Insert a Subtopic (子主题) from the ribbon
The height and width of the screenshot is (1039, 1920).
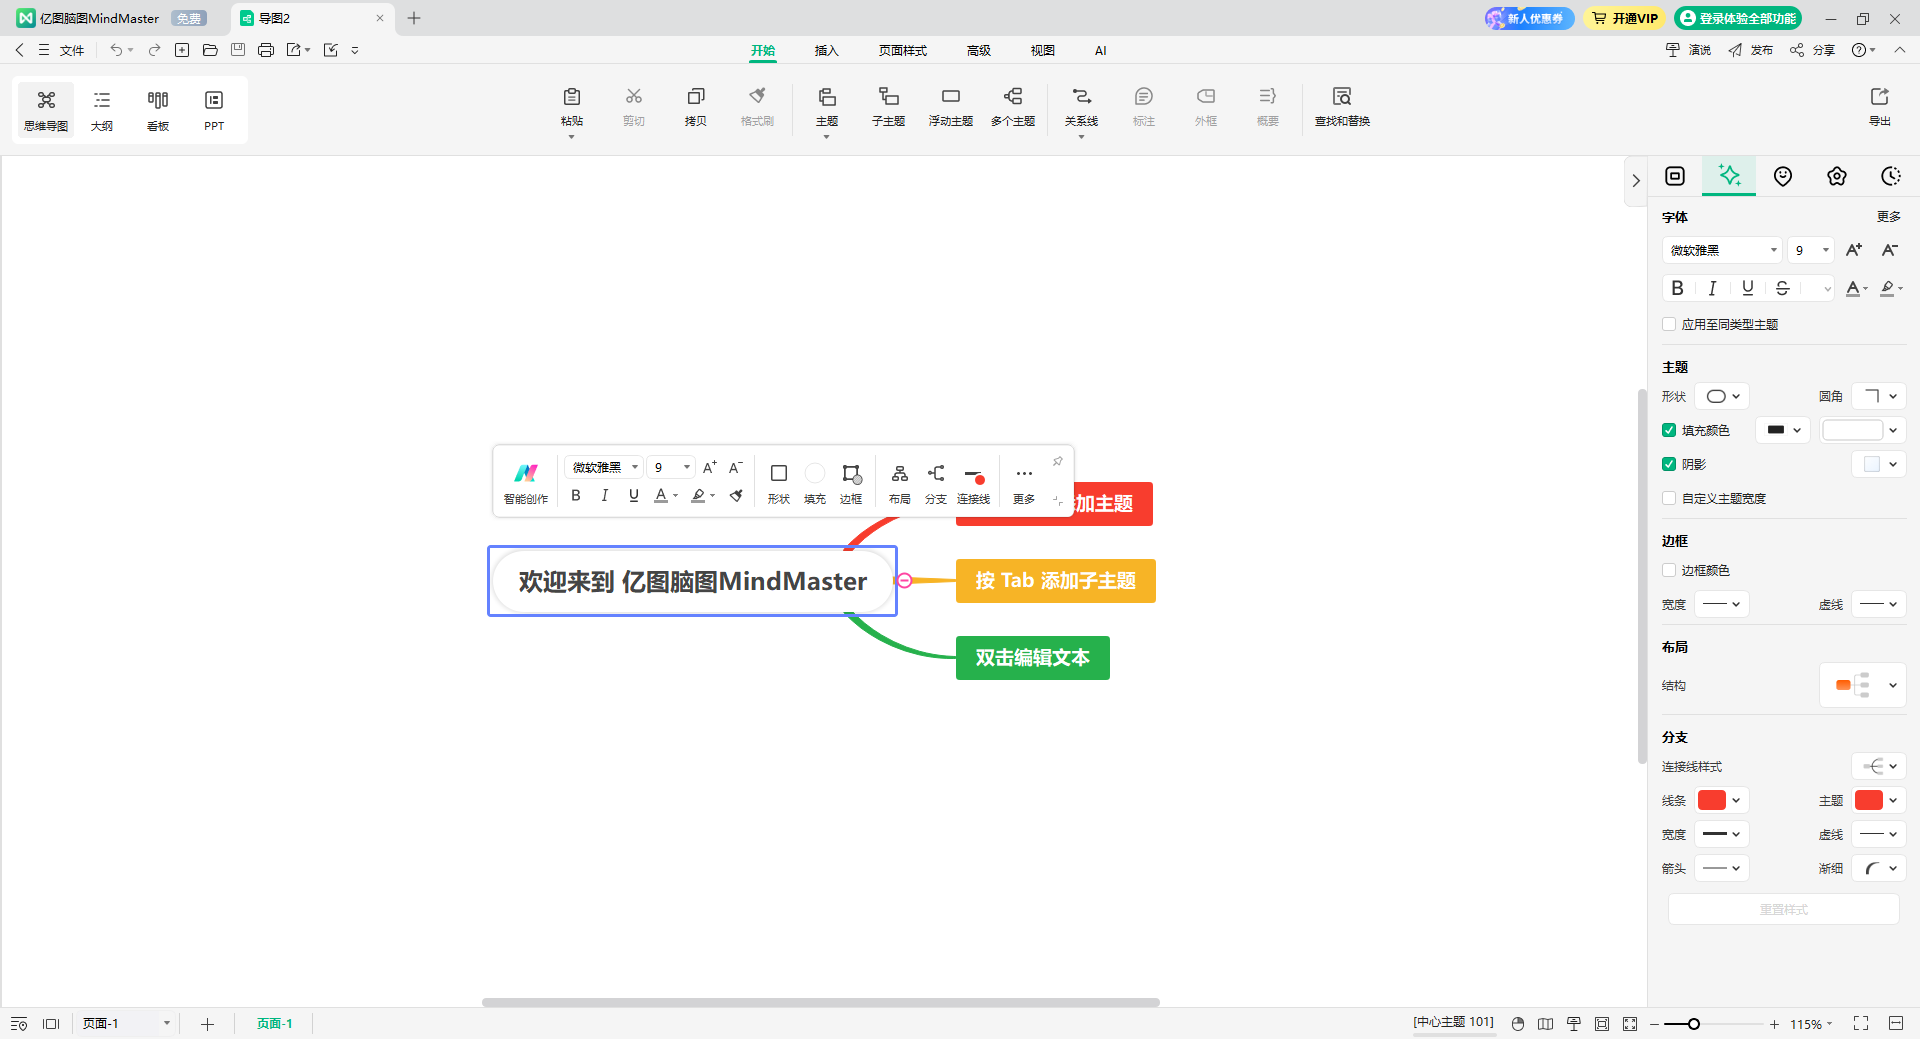click(x=888, y=106)
